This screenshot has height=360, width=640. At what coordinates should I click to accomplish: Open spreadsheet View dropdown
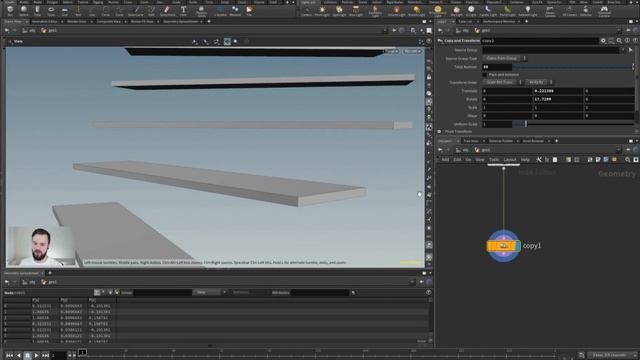click(x=210, y=292)
